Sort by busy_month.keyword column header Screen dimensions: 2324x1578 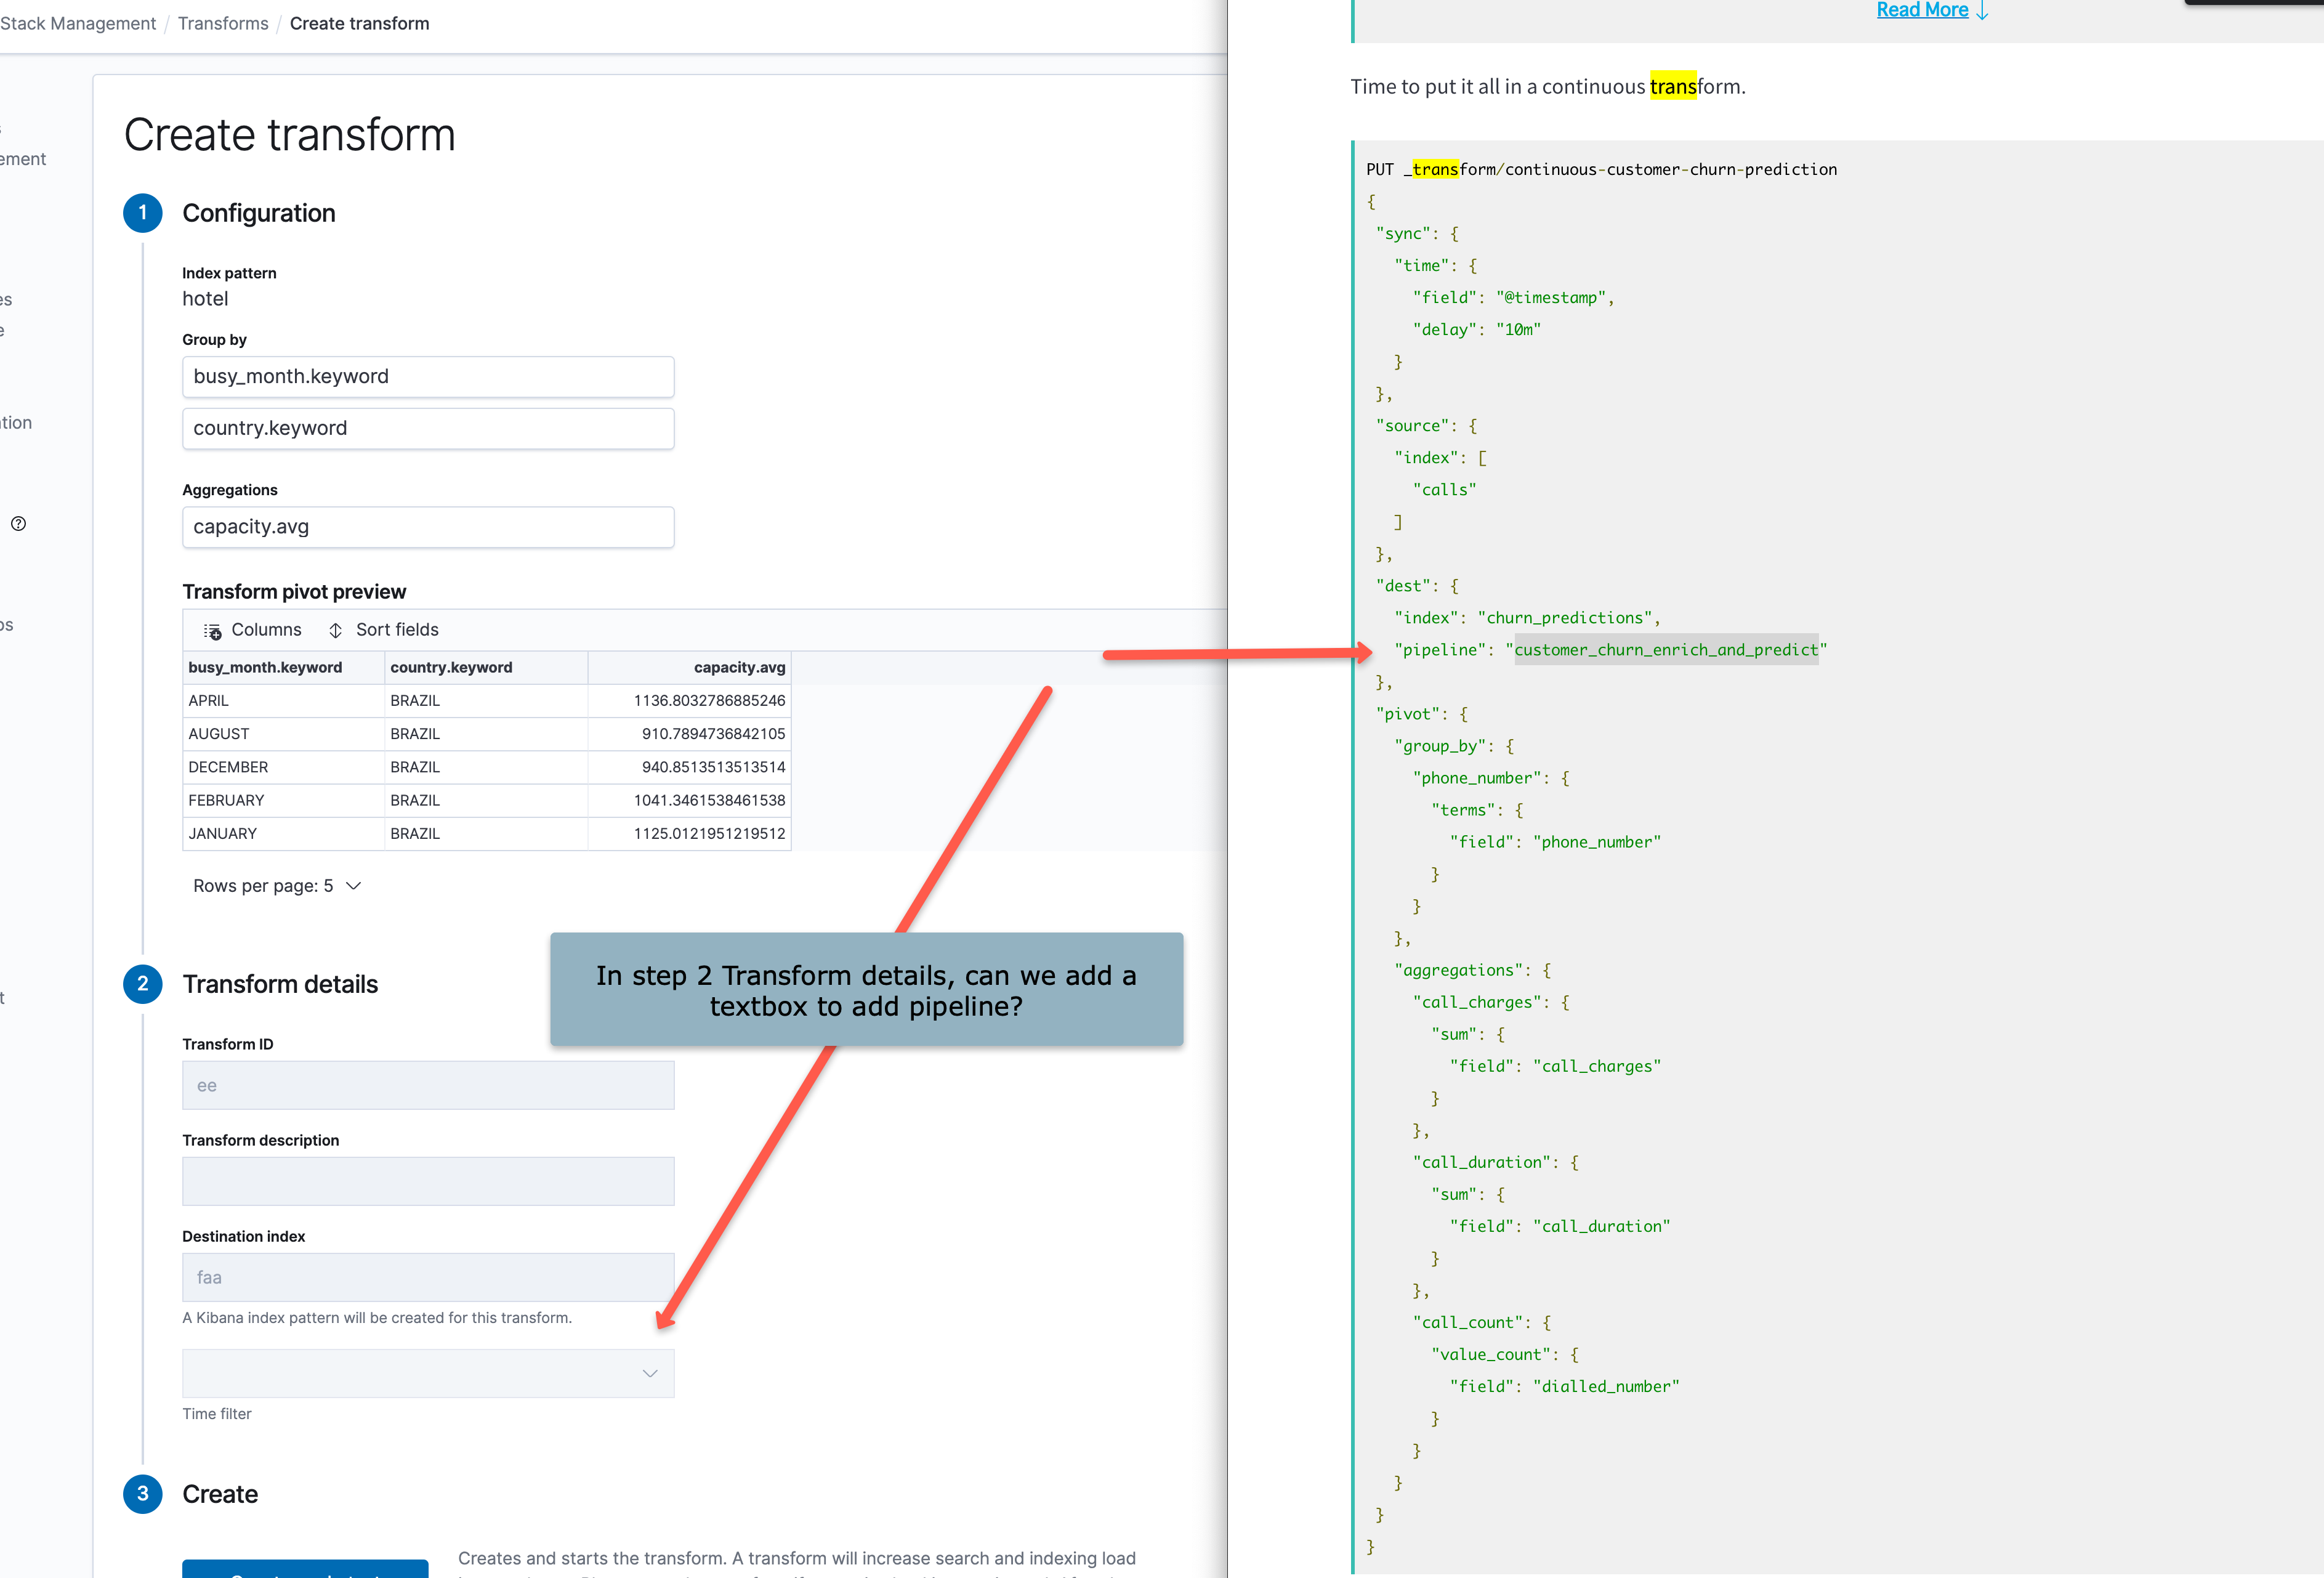click(x=284, y=667)
